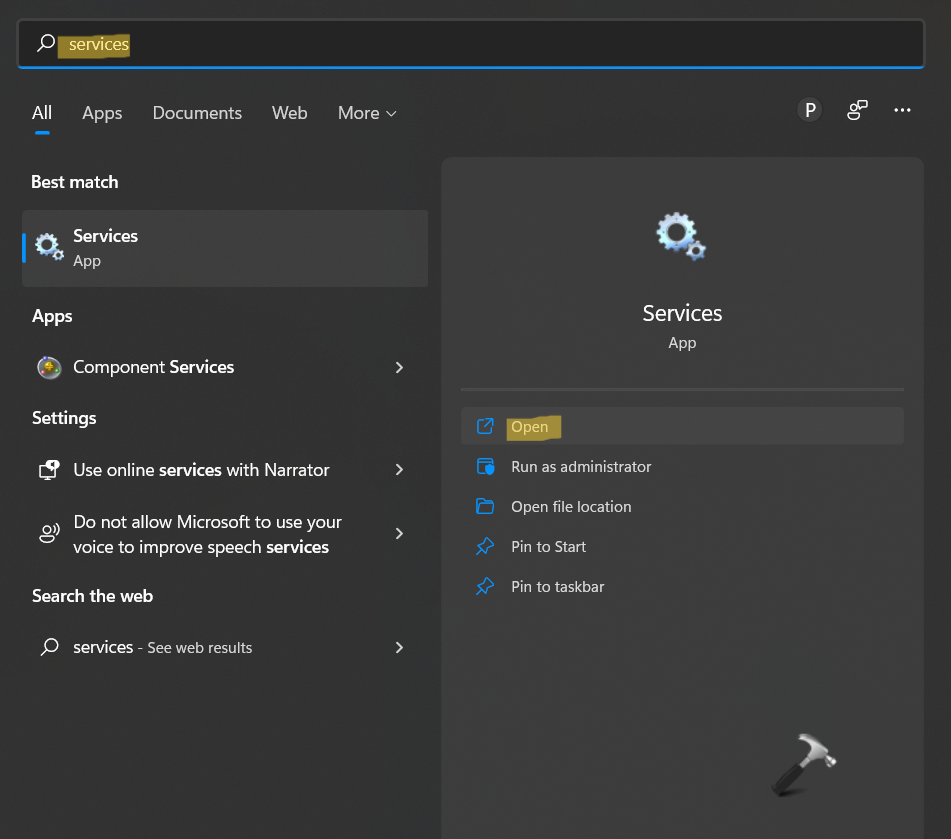The width and height of the screenshot is (951, 839).
Task: Click the Component Services app icon
Action: coord(49,367)
